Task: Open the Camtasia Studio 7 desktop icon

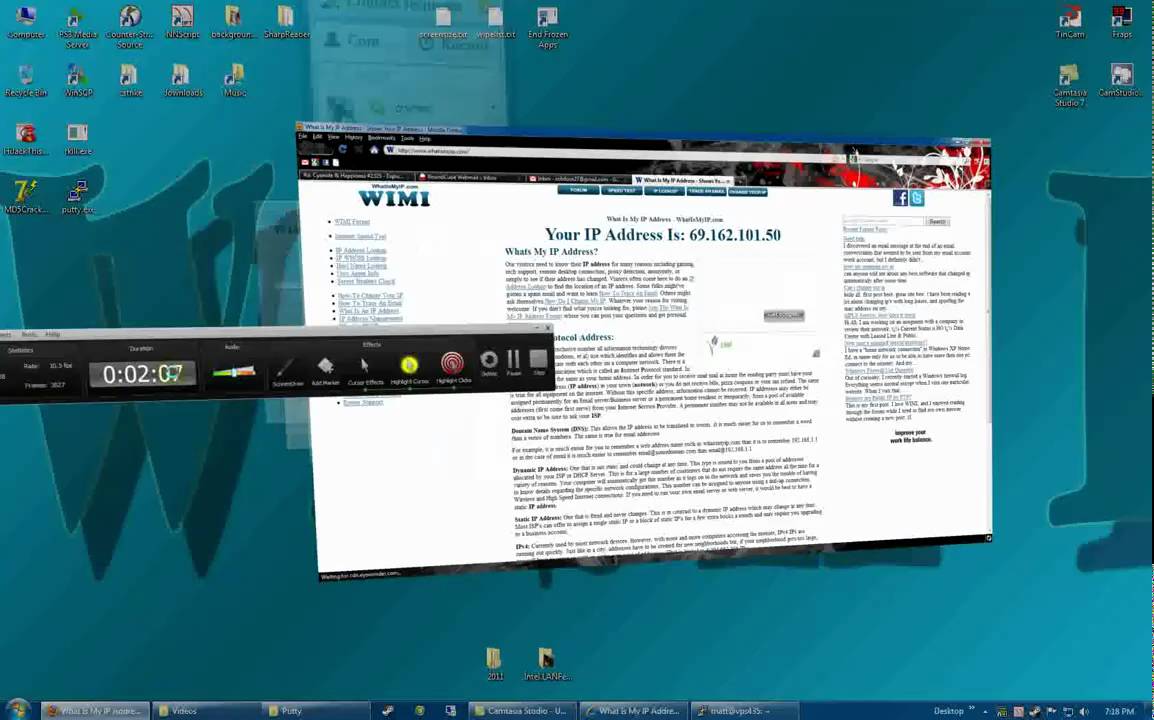Action: coord(1069,85)
